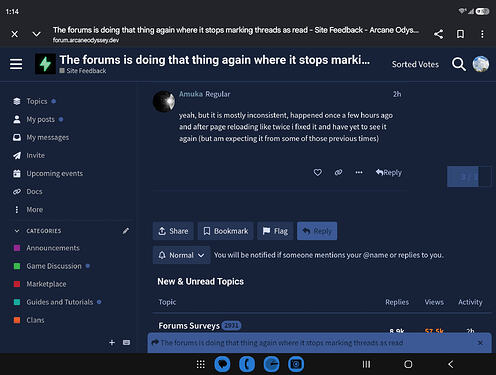This screenshot has height=375, width=496.
Task: Open the sidebar keyboard shortcuts icon
Action: [x=126, y=342]
